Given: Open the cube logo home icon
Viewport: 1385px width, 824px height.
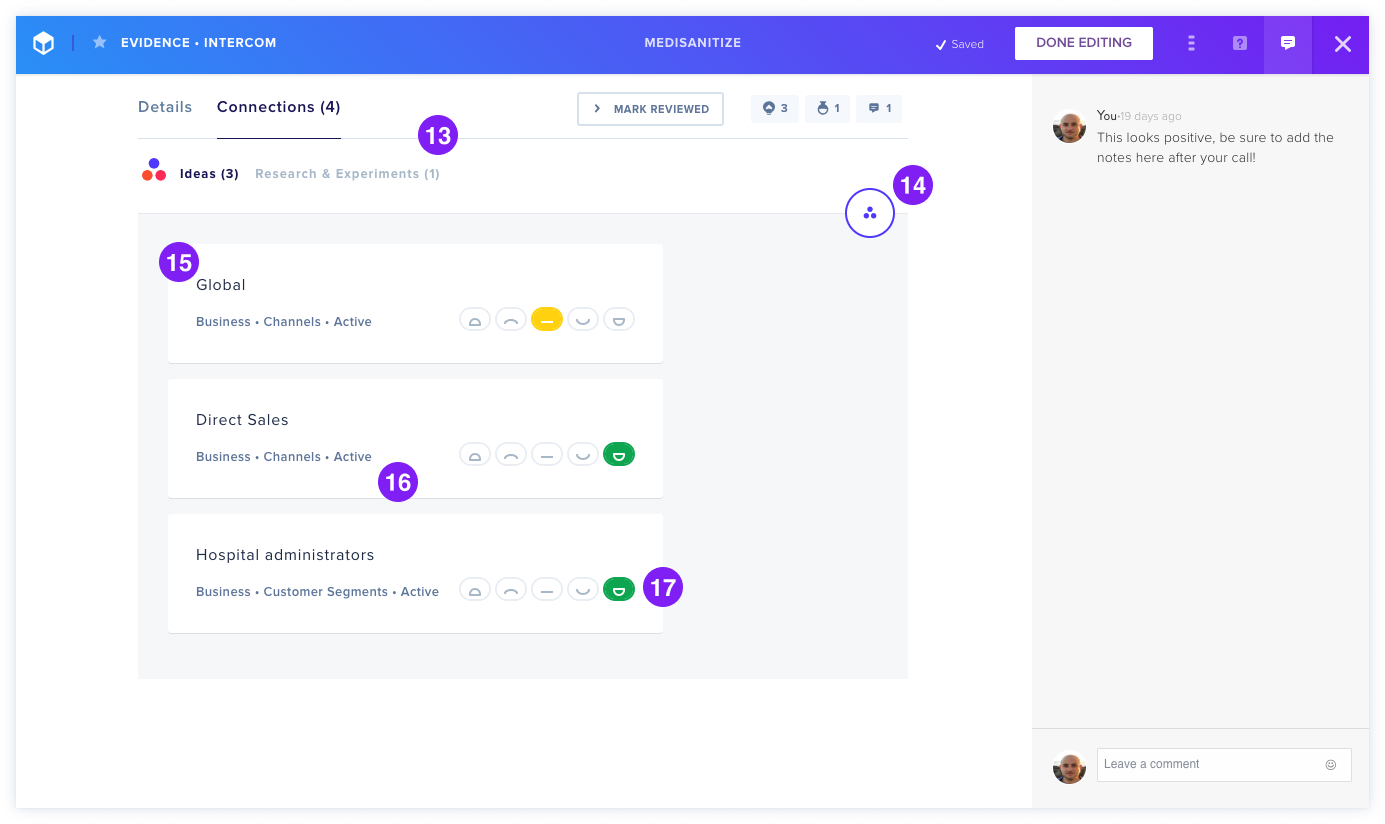Looking at the screenshot, I should (x=43, y=43).
